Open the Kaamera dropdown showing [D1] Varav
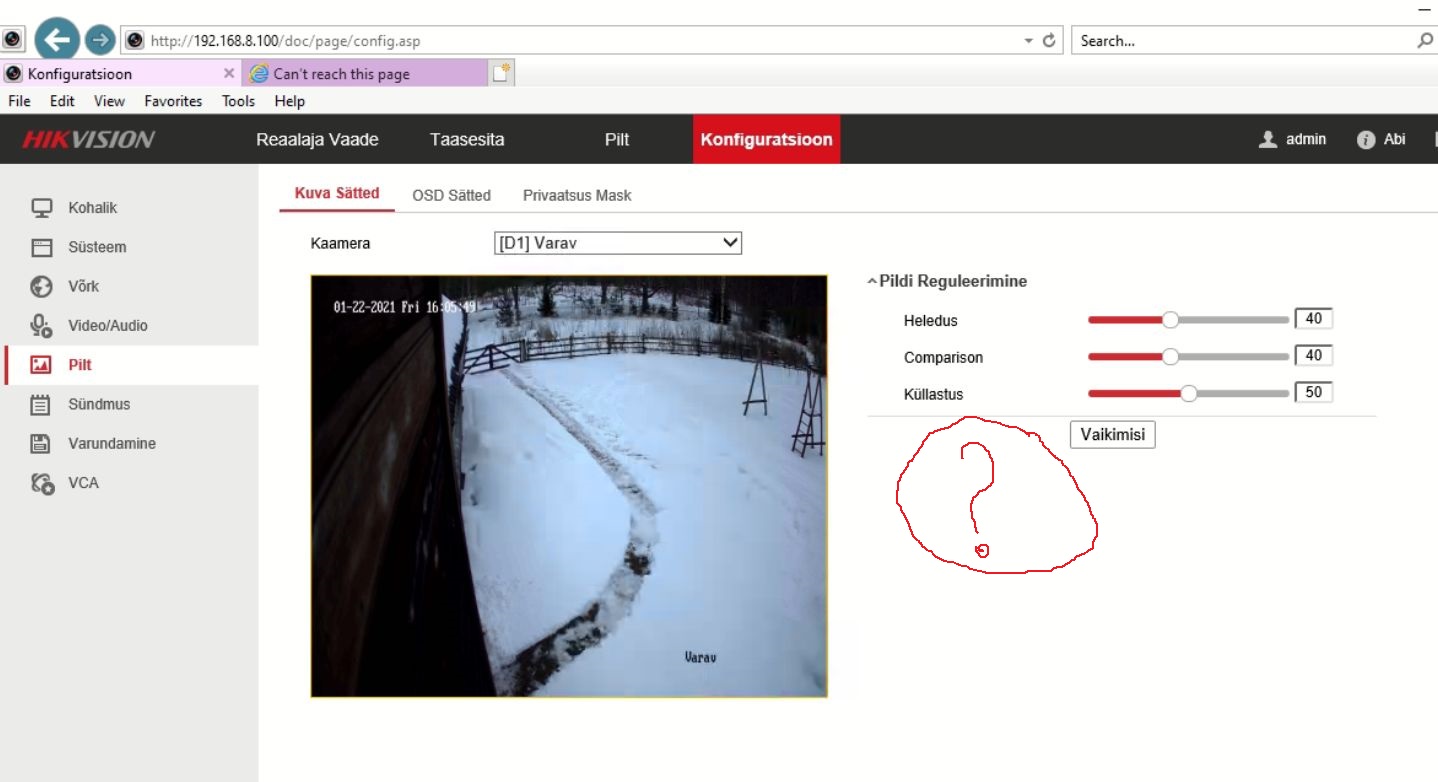Viewport: 1438px width, 782px height. pos(617,243)
